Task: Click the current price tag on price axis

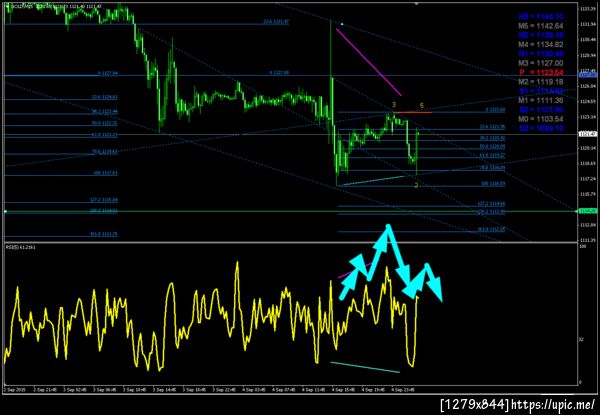Action: 589,134
